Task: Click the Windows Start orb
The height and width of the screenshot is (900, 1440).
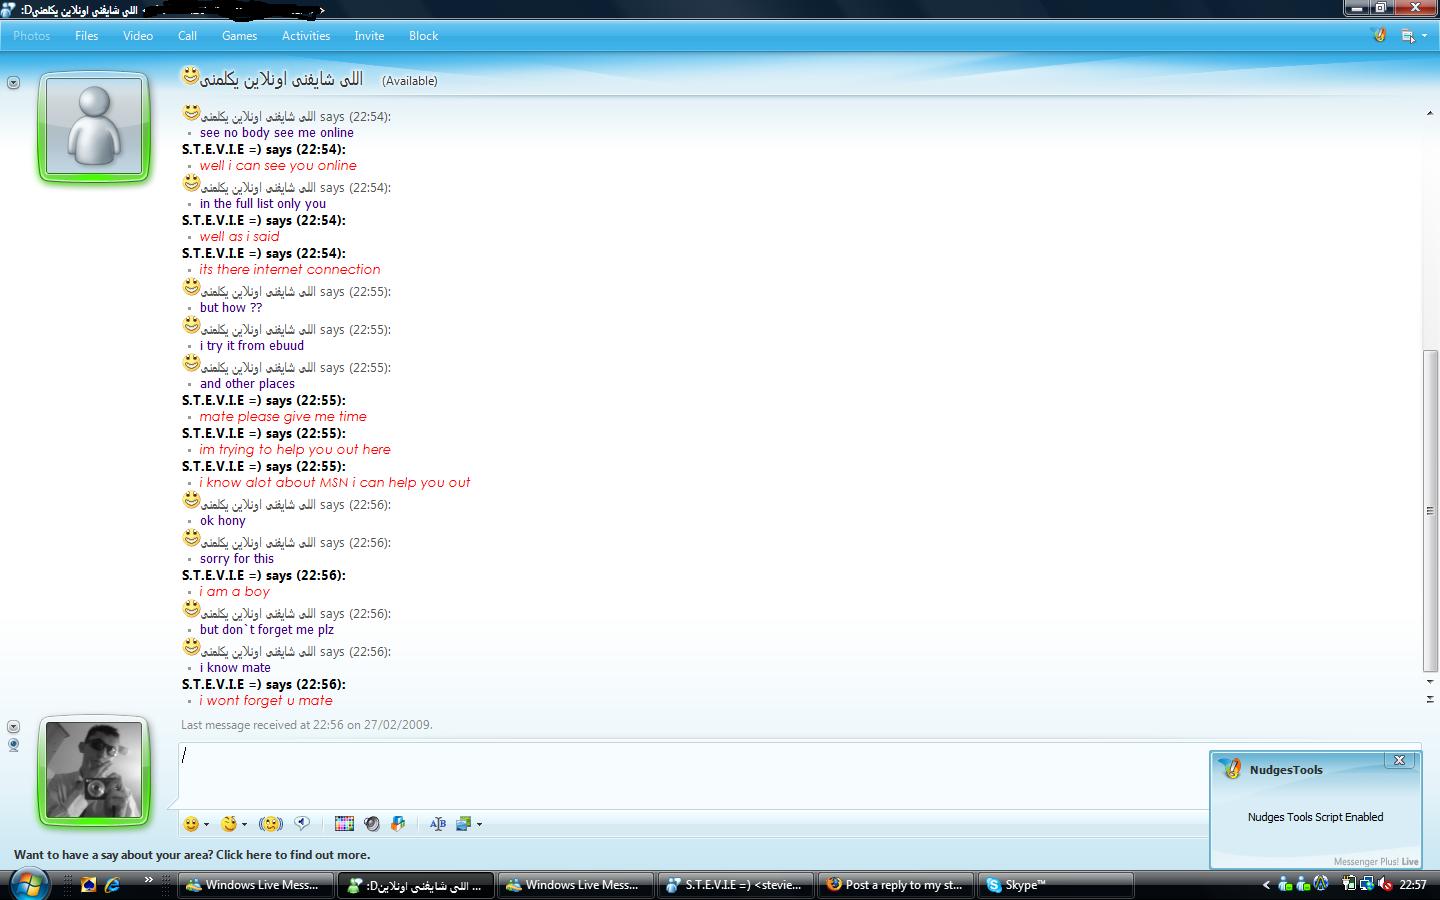Action: click(29, 884)
